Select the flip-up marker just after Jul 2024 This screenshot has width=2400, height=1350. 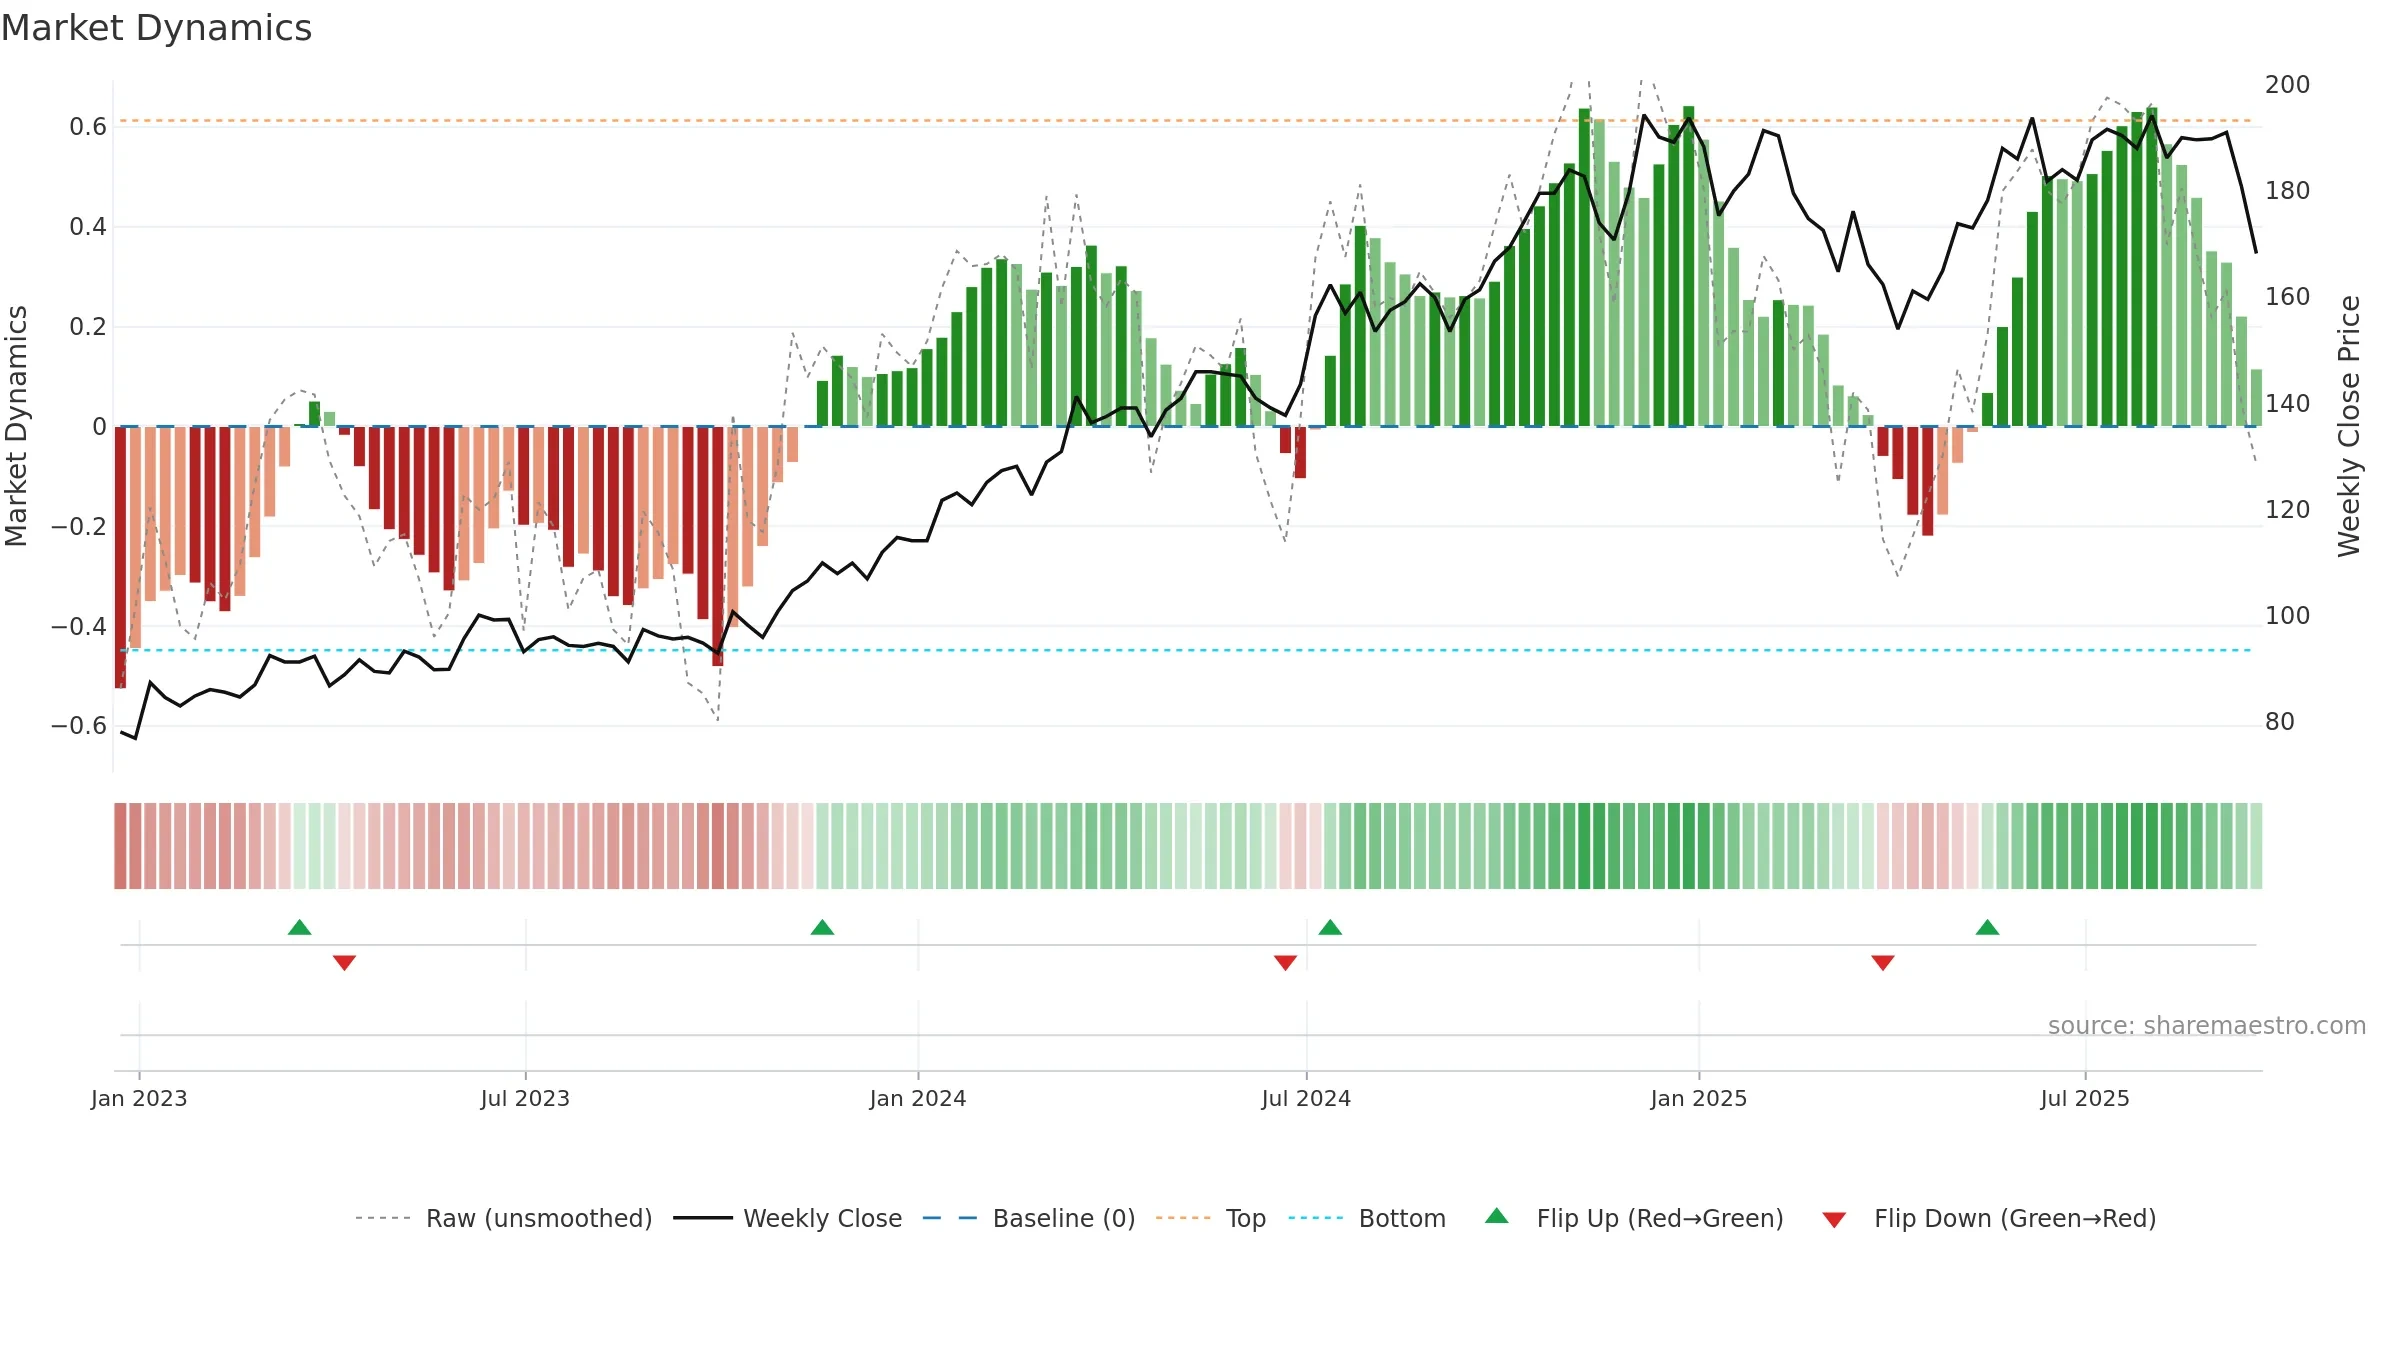coord(1330,927)
